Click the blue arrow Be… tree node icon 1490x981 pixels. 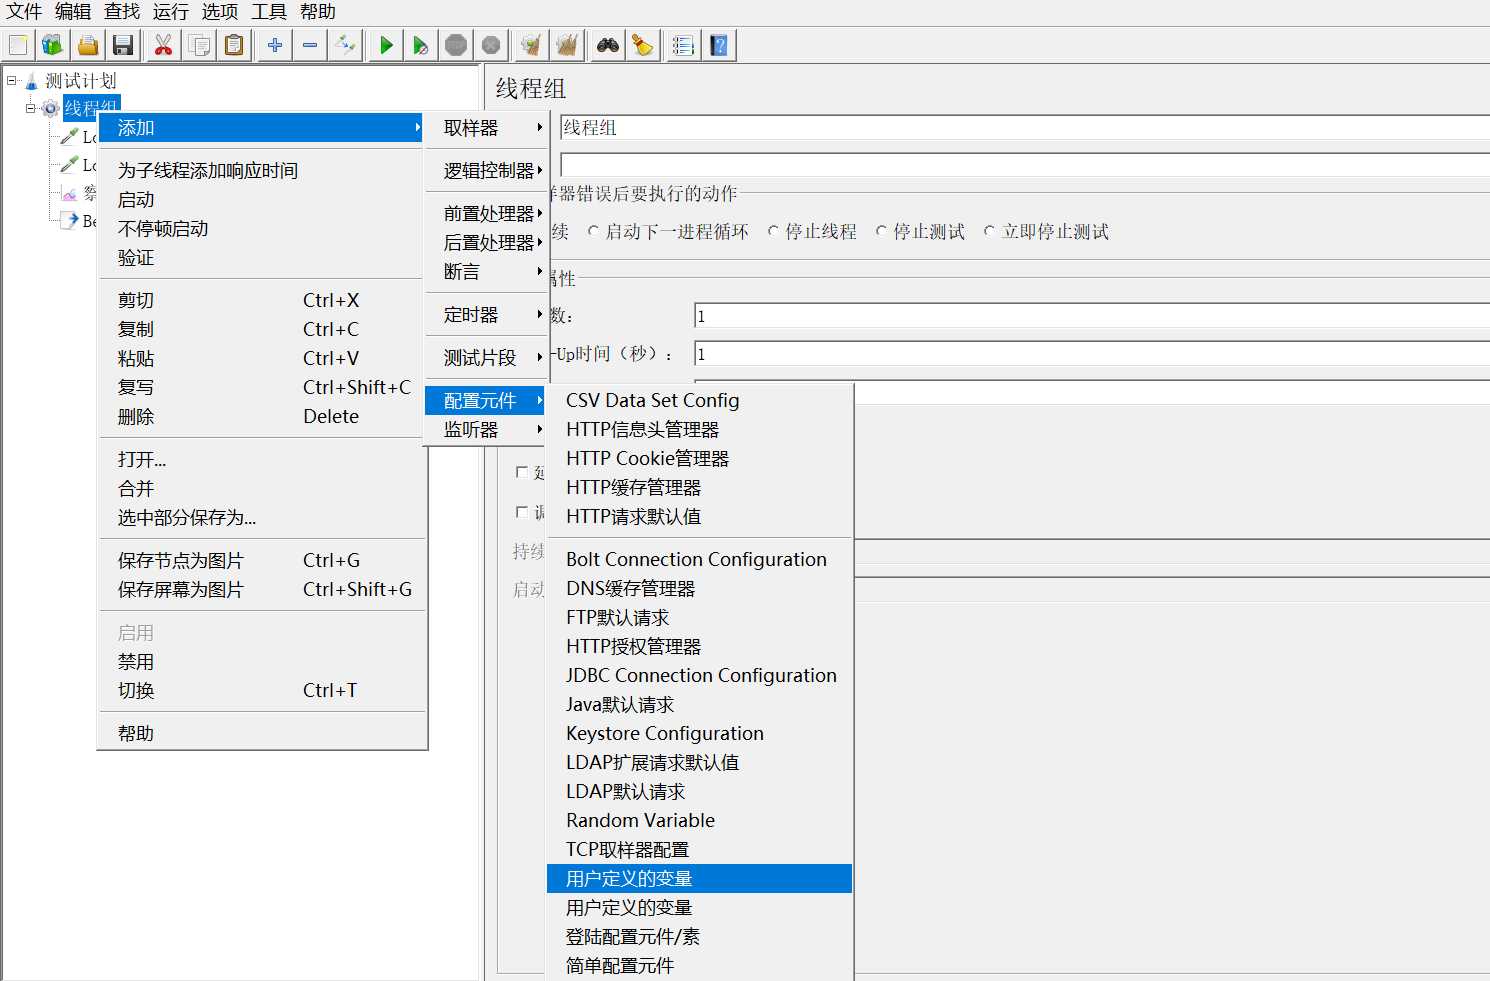[69, 221]
